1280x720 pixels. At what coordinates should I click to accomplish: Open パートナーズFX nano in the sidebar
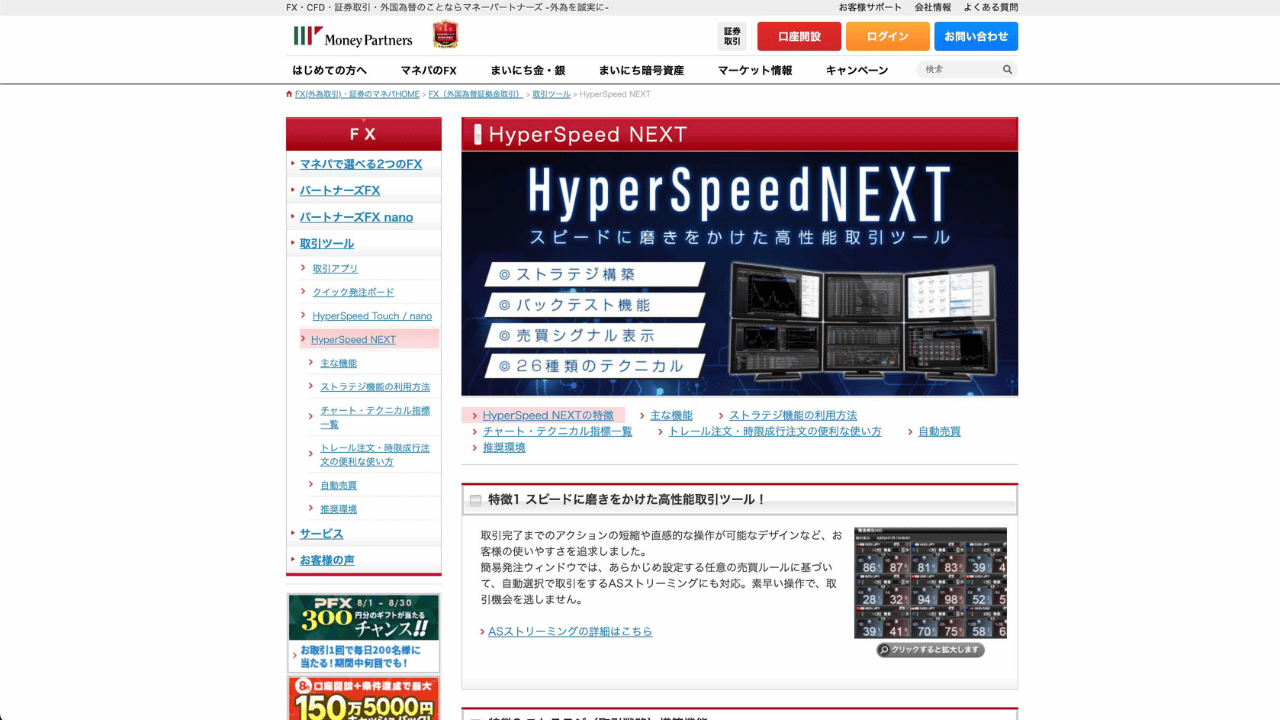point(356,217)
